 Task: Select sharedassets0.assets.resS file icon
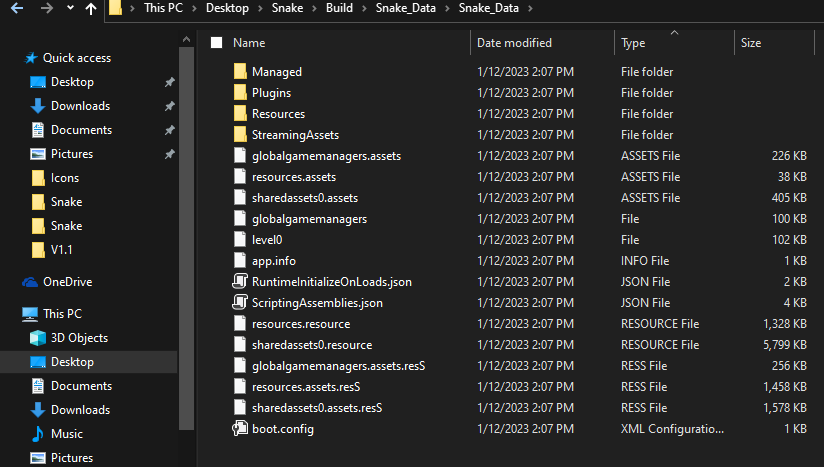click(240, 408)
